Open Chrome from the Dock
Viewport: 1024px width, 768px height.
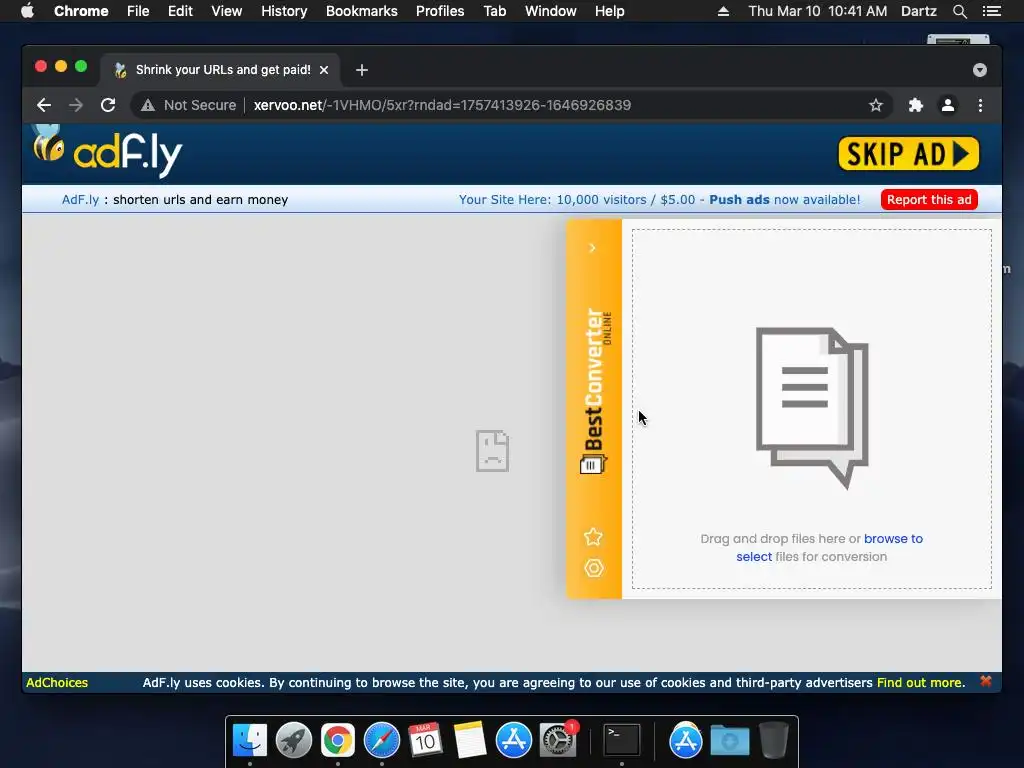pos(338,741)
